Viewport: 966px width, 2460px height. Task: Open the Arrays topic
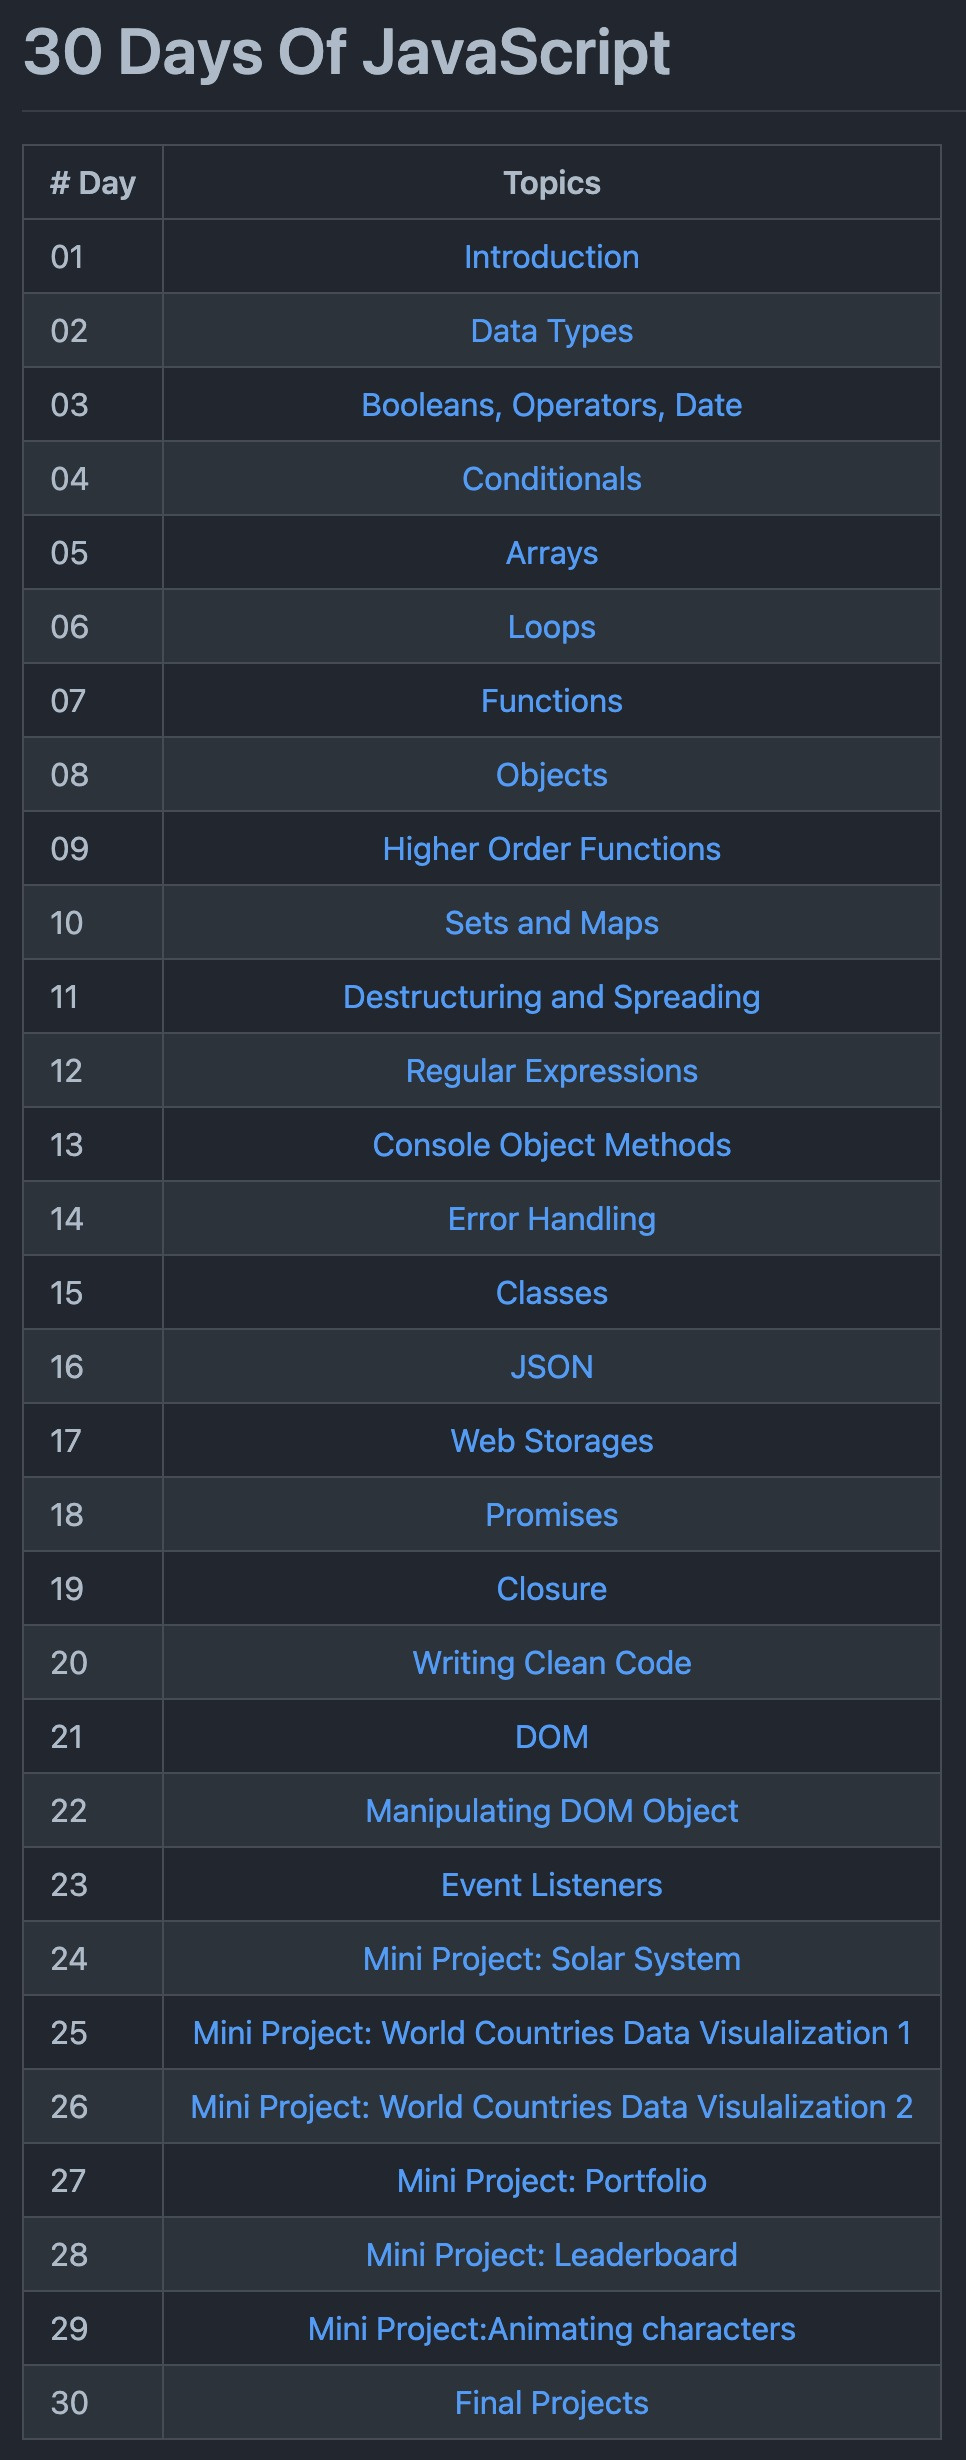tap(551, 553)
